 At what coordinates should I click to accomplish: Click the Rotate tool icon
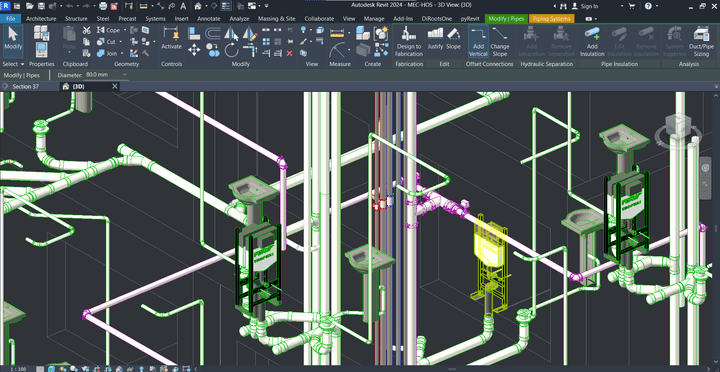click(x=231, y=50)
